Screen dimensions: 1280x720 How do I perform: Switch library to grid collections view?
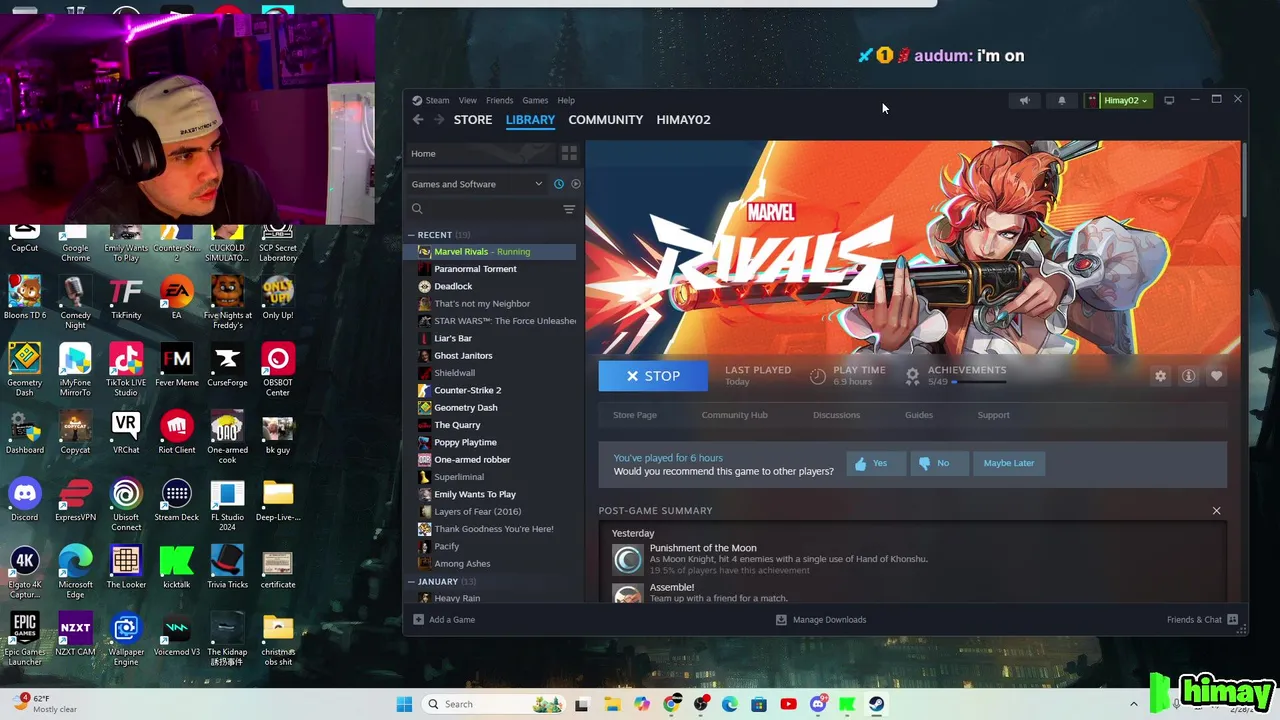coord(569,153)
